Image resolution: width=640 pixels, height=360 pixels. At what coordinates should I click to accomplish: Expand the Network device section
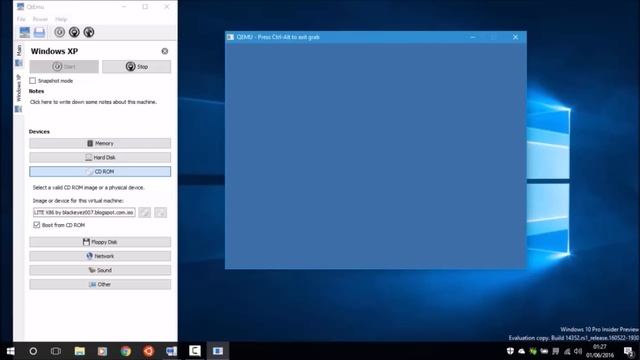(100, 256)
